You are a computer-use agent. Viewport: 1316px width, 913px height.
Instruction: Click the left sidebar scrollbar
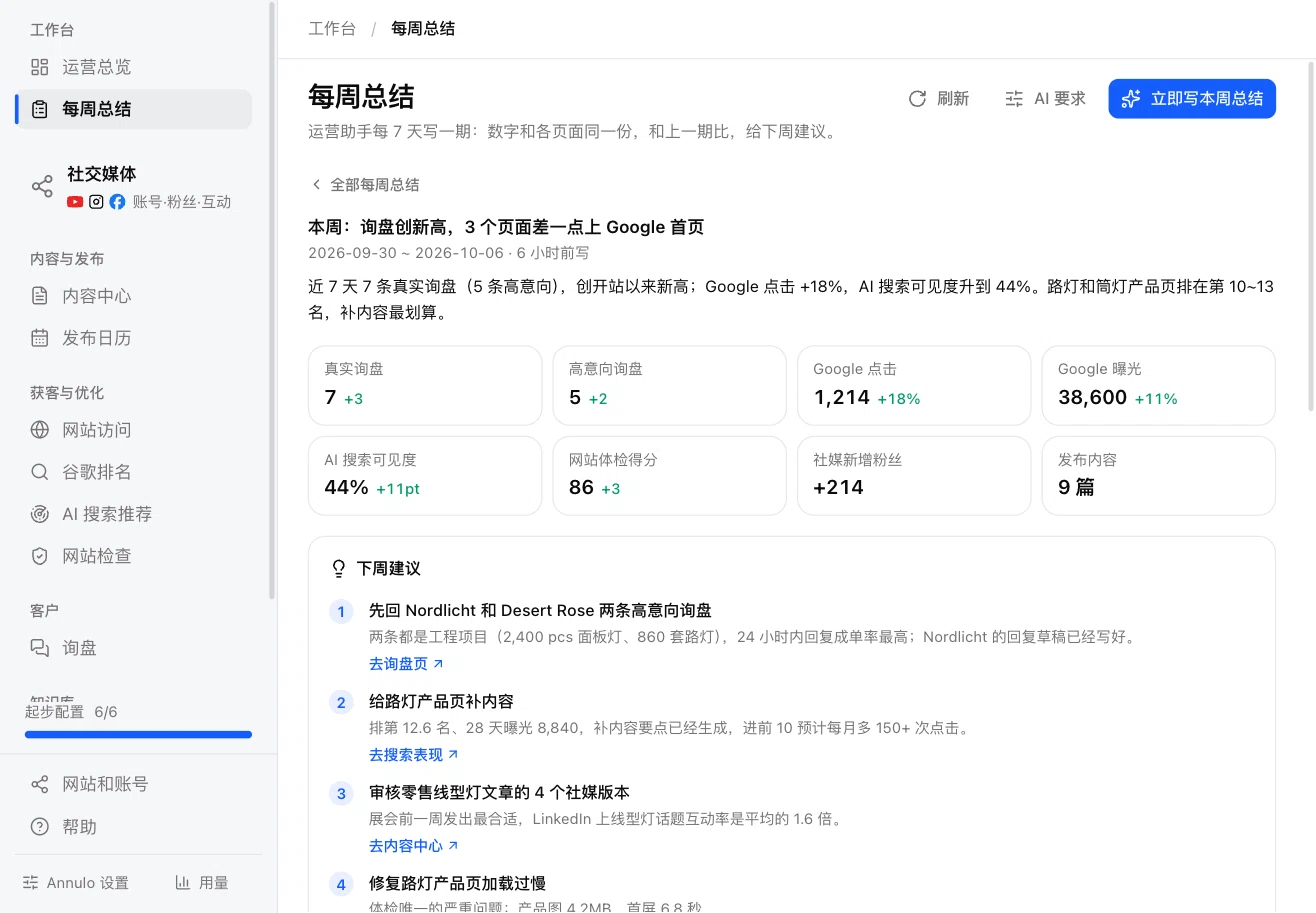click(272, 300)
